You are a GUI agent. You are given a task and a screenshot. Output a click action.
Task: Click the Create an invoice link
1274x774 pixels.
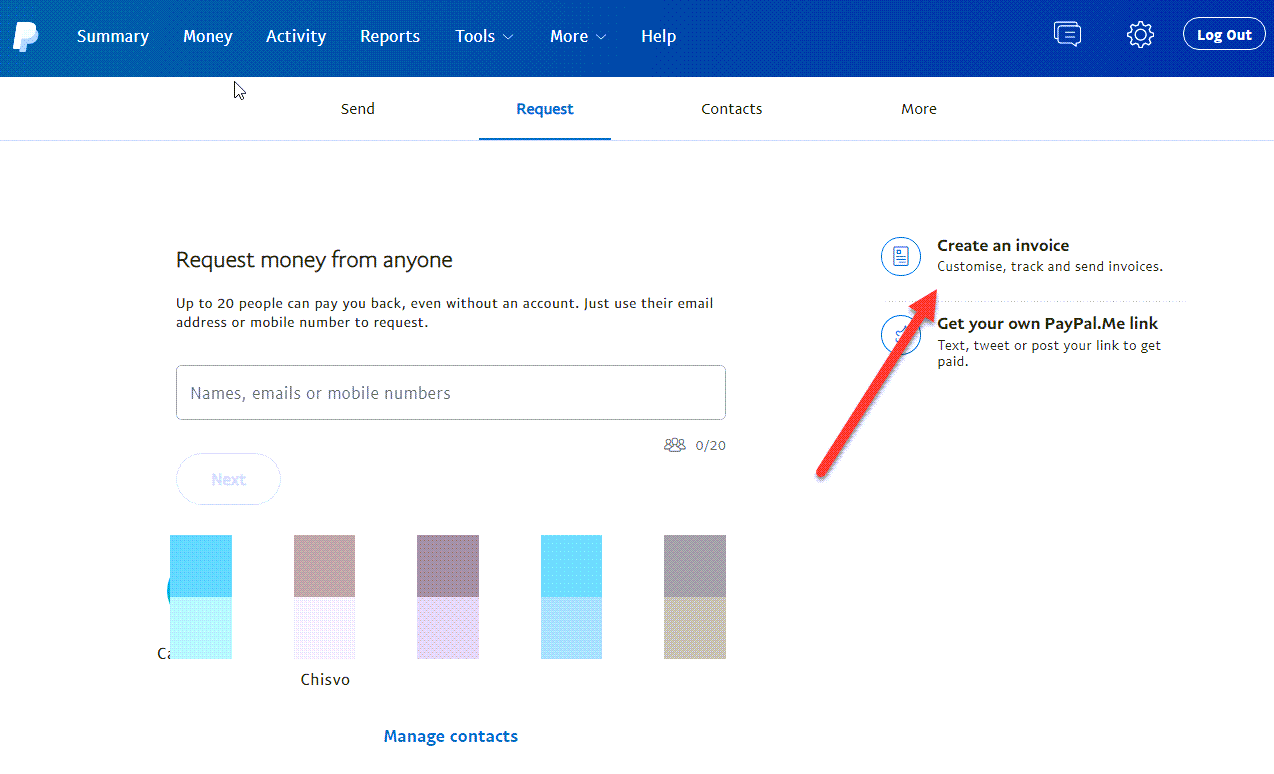click(1003, 245)
